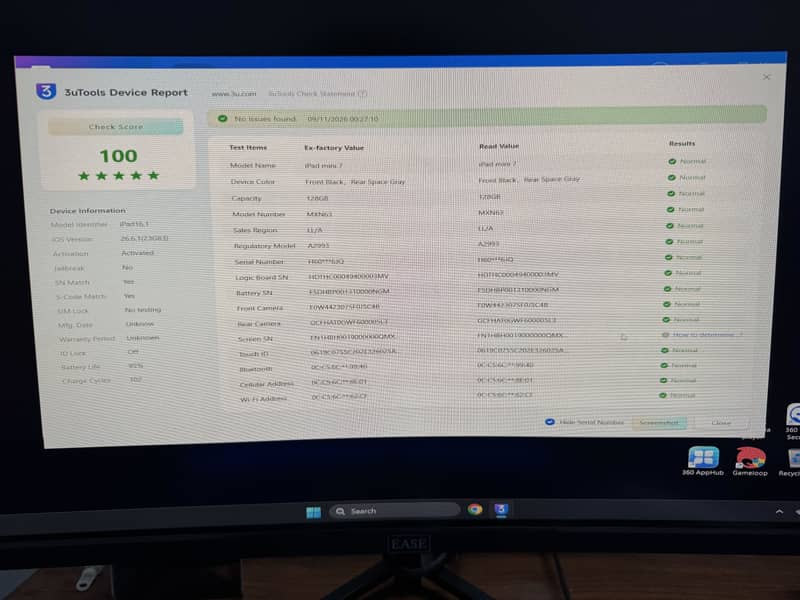Click the ex-factory Regulatory Model value A2993
Viewport: 800px width, 600px height.
coord(318,245)
